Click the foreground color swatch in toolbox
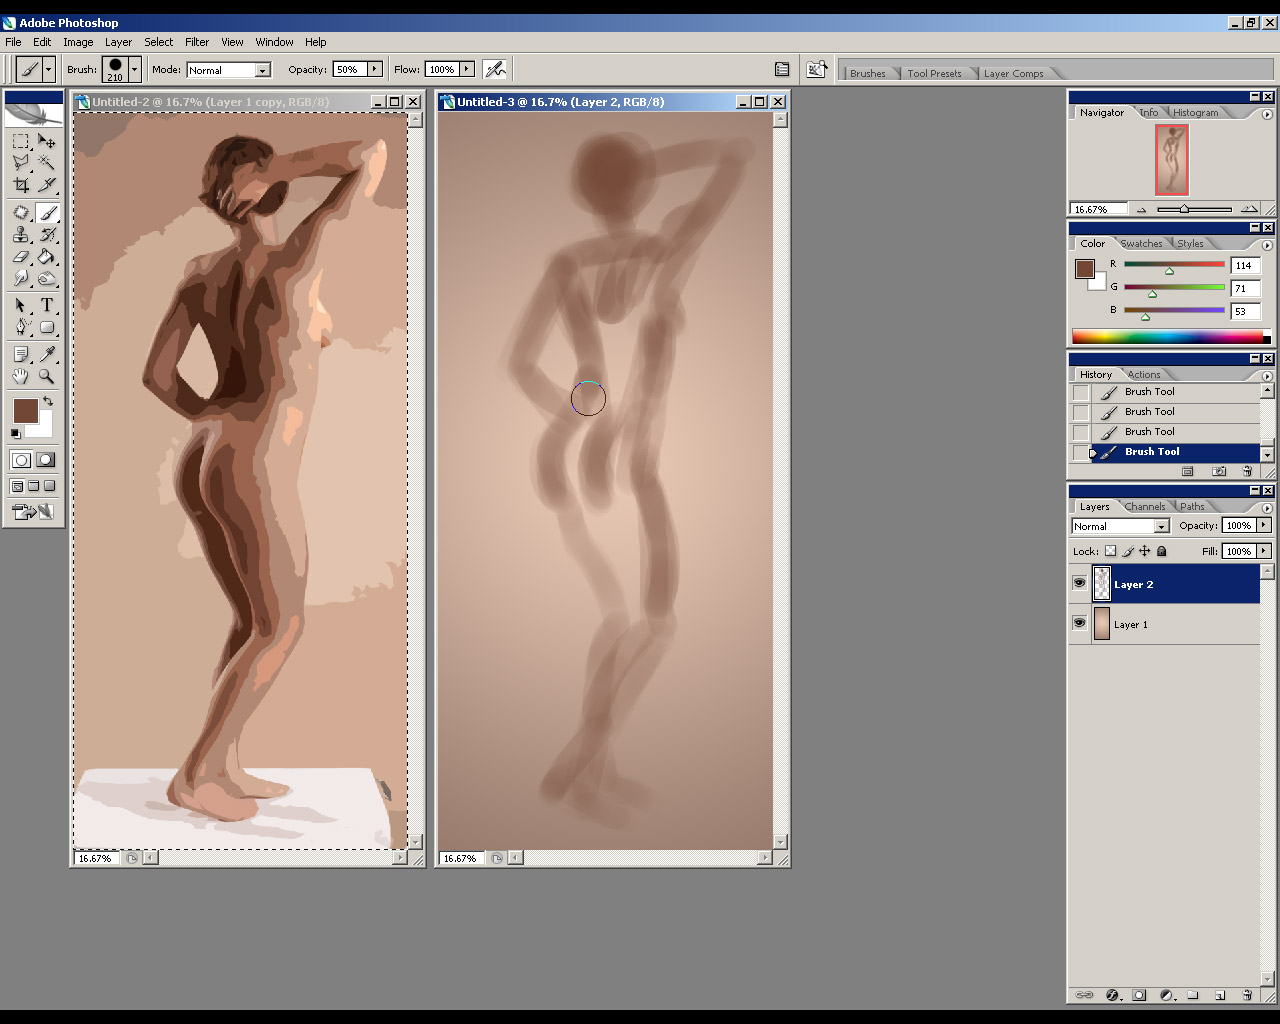Screen dimensions: 1280x1024 click(x=25, y=410)
